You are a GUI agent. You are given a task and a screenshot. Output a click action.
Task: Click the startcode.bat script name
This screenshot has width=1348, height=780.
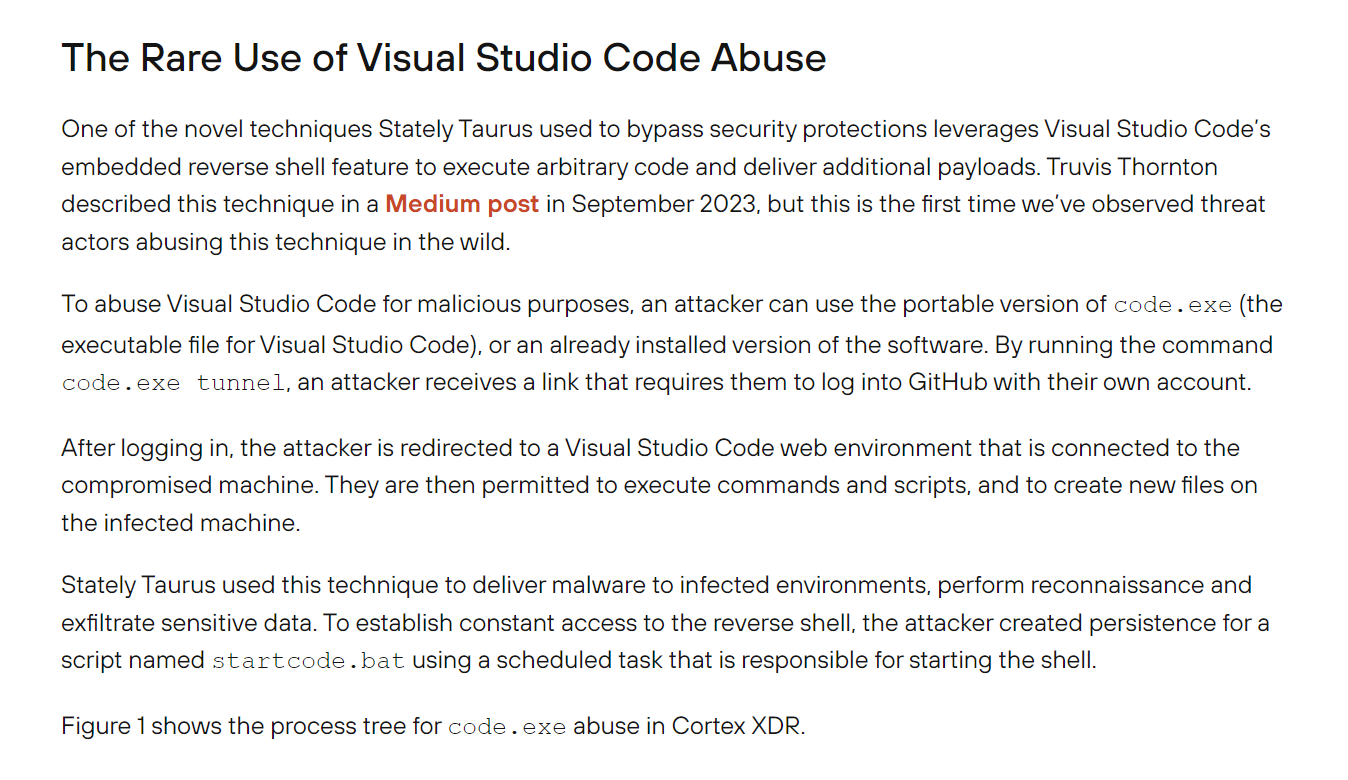[x=308, y=661]
